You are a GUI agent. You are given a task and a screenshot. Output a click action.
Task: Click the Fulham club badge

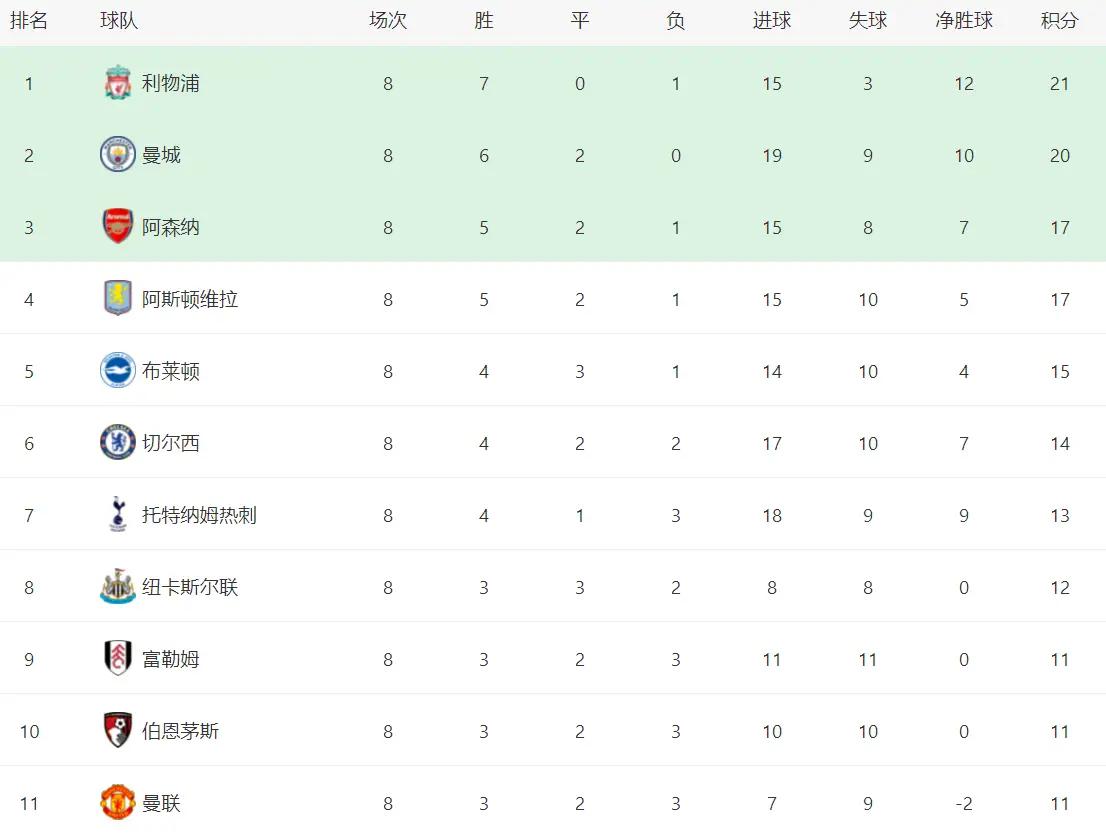118,659
